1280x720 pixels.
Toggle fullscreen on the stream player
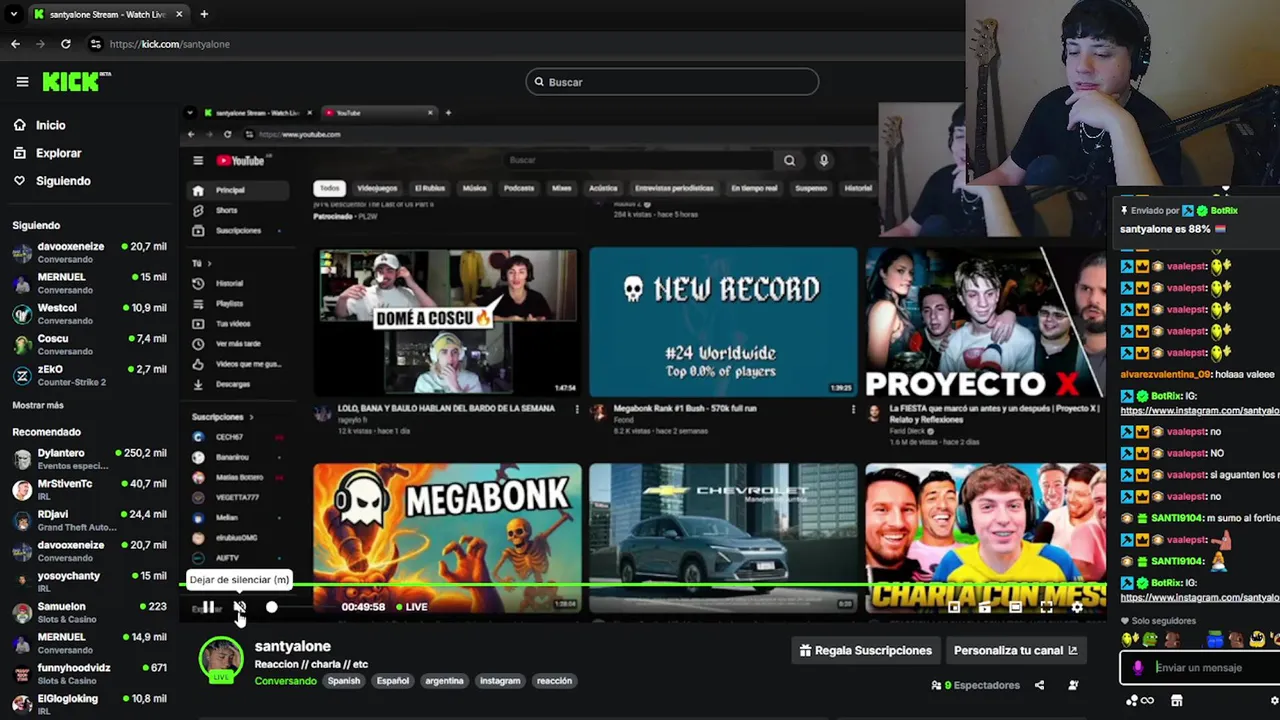[x=1046, y=607]
